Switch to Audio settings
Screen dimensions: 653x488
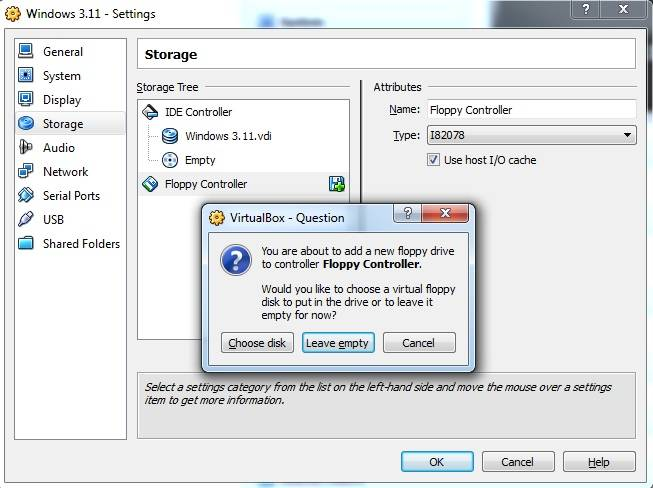pyautogui.click(x=58, y=148)
